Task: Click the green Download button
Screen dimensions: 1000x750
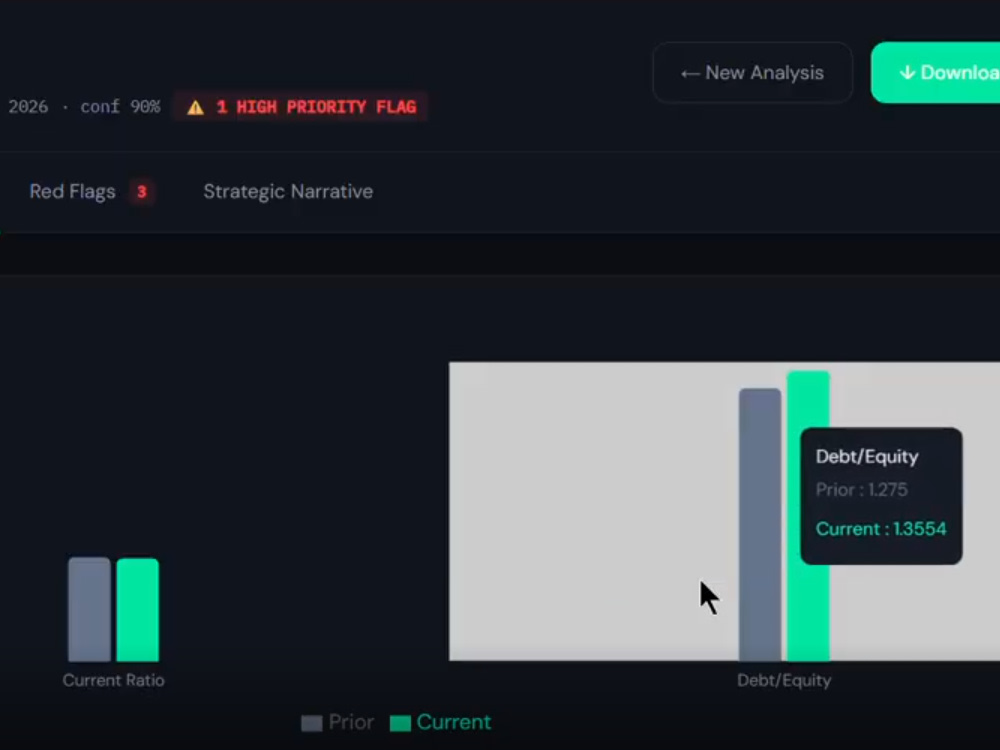Action: pos(936,73)
